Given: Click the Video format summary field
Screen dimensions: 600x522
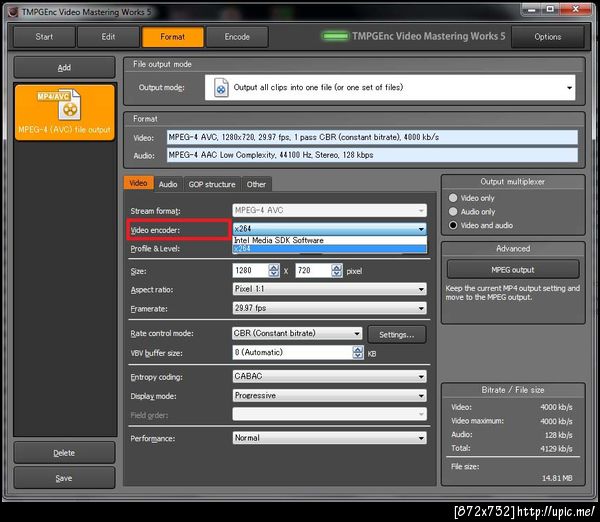Looking at the screenshot, I should pyautogui.click(x=372, y=137).
